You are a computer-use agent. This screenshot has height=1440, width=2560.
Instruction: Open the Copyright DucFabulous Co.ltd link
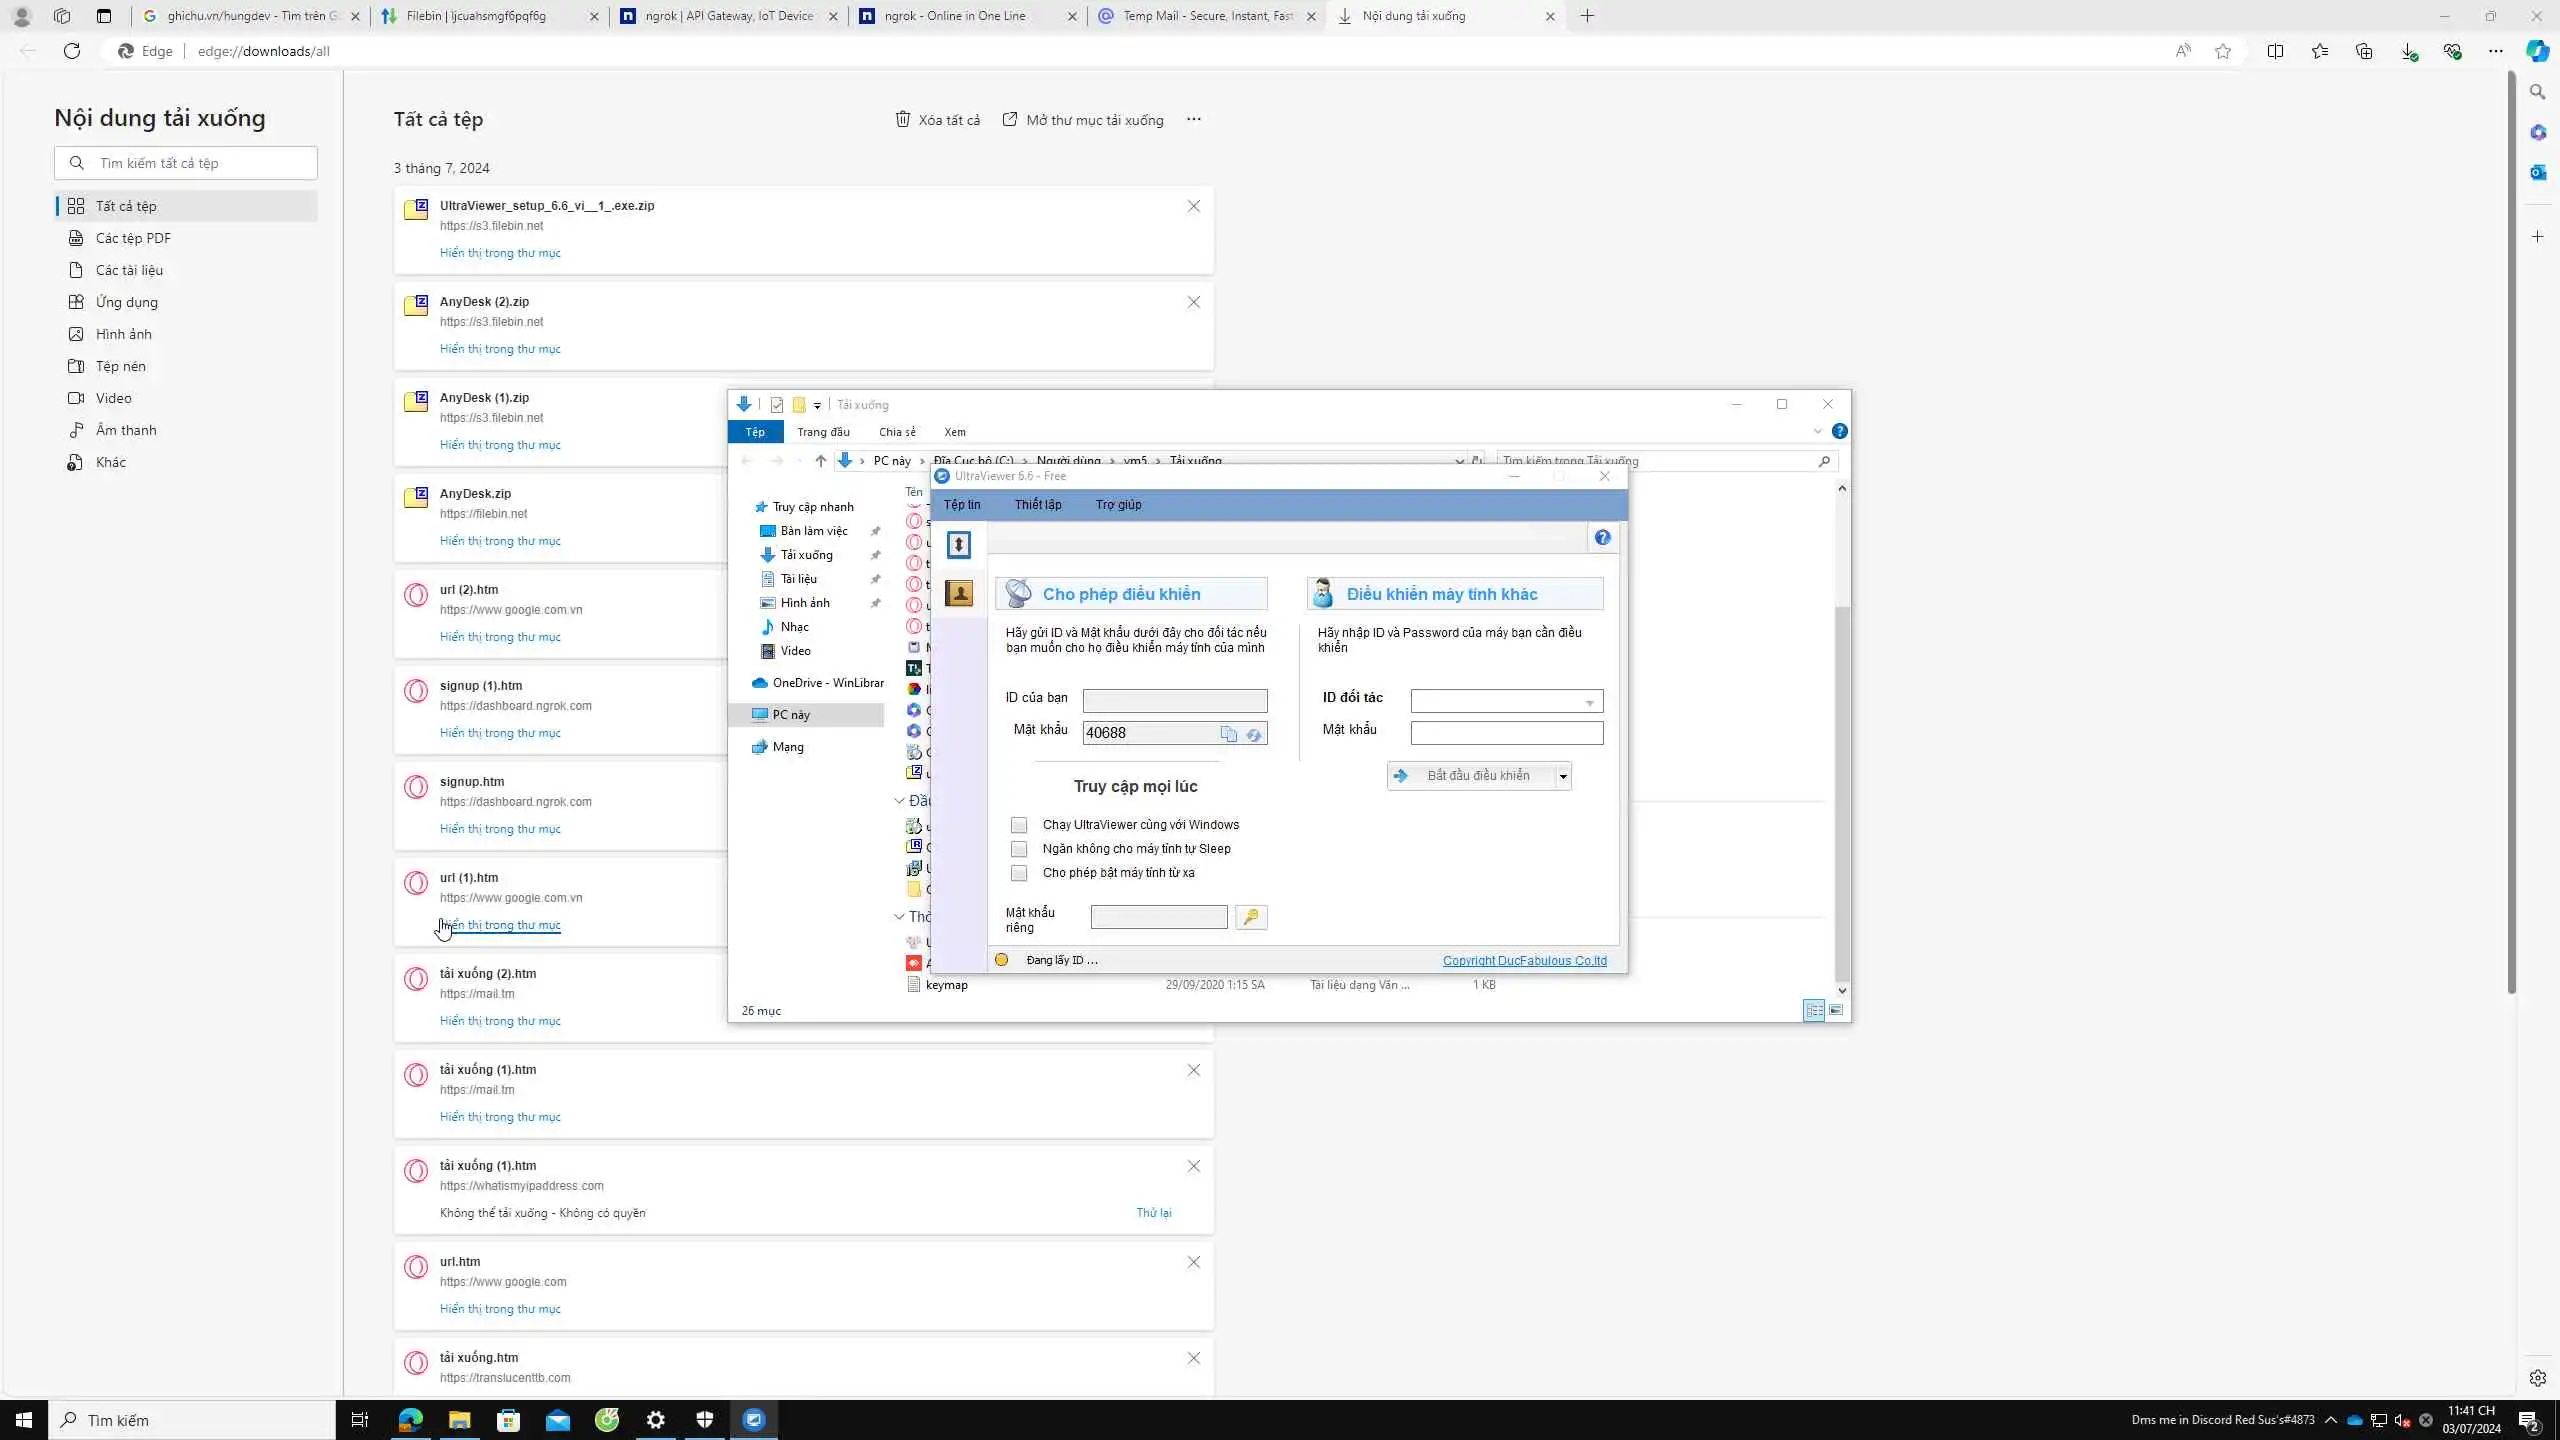coord(1524,960)
